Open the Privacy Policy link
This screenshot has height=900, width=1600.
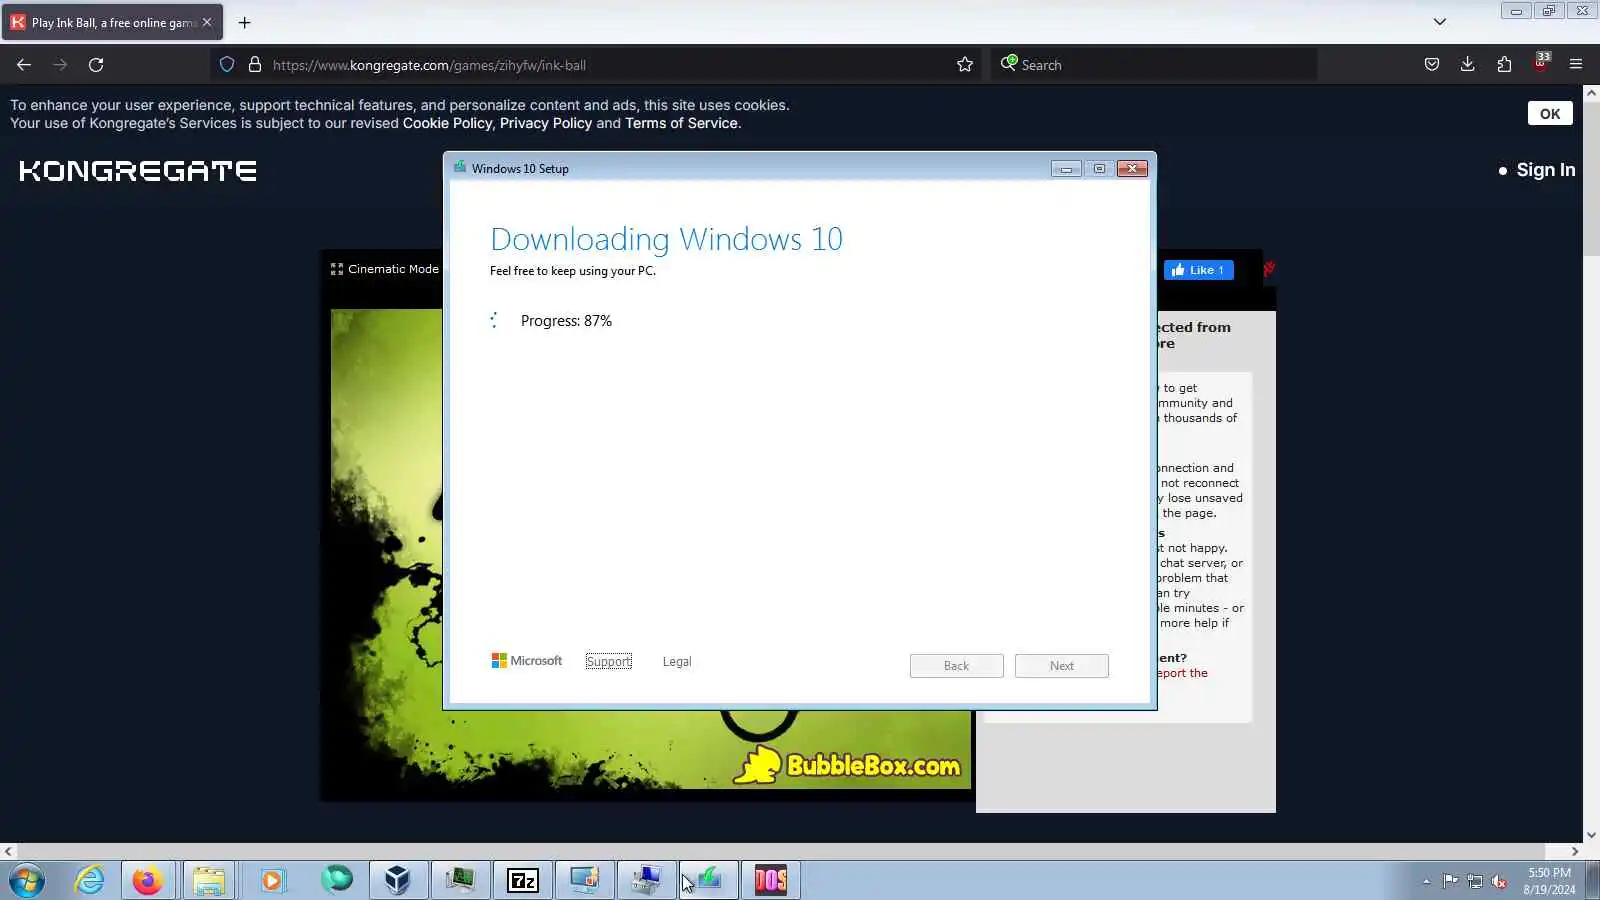[546, 123]
